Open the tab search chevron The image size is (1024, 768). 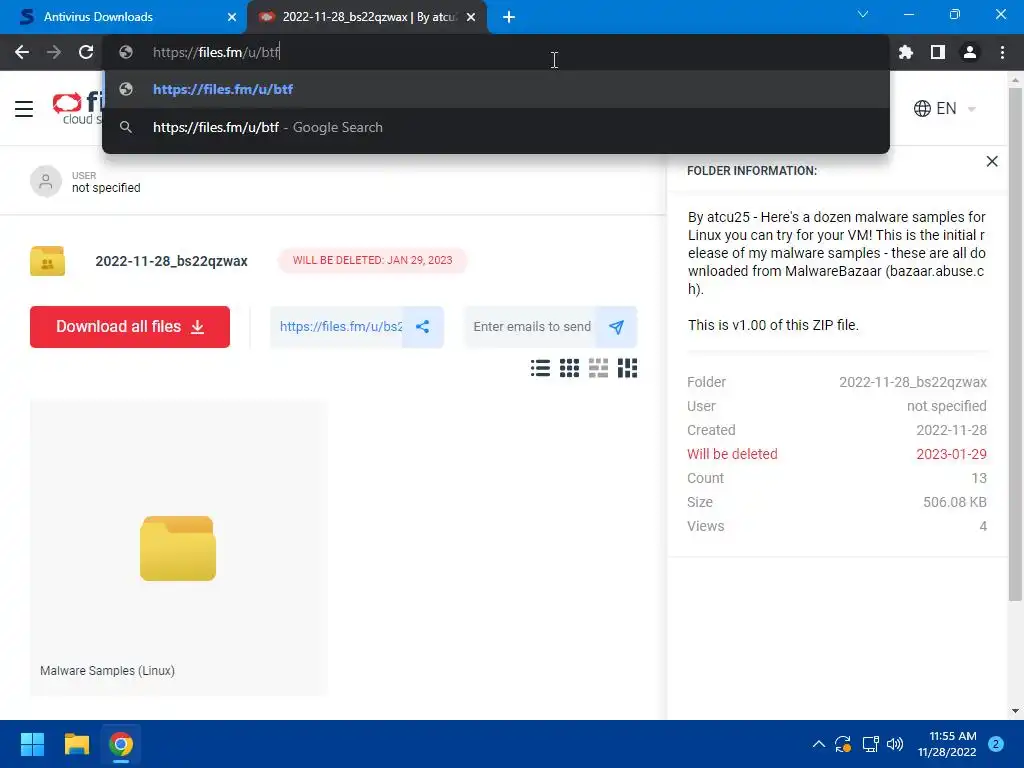[x=863, y=14]
